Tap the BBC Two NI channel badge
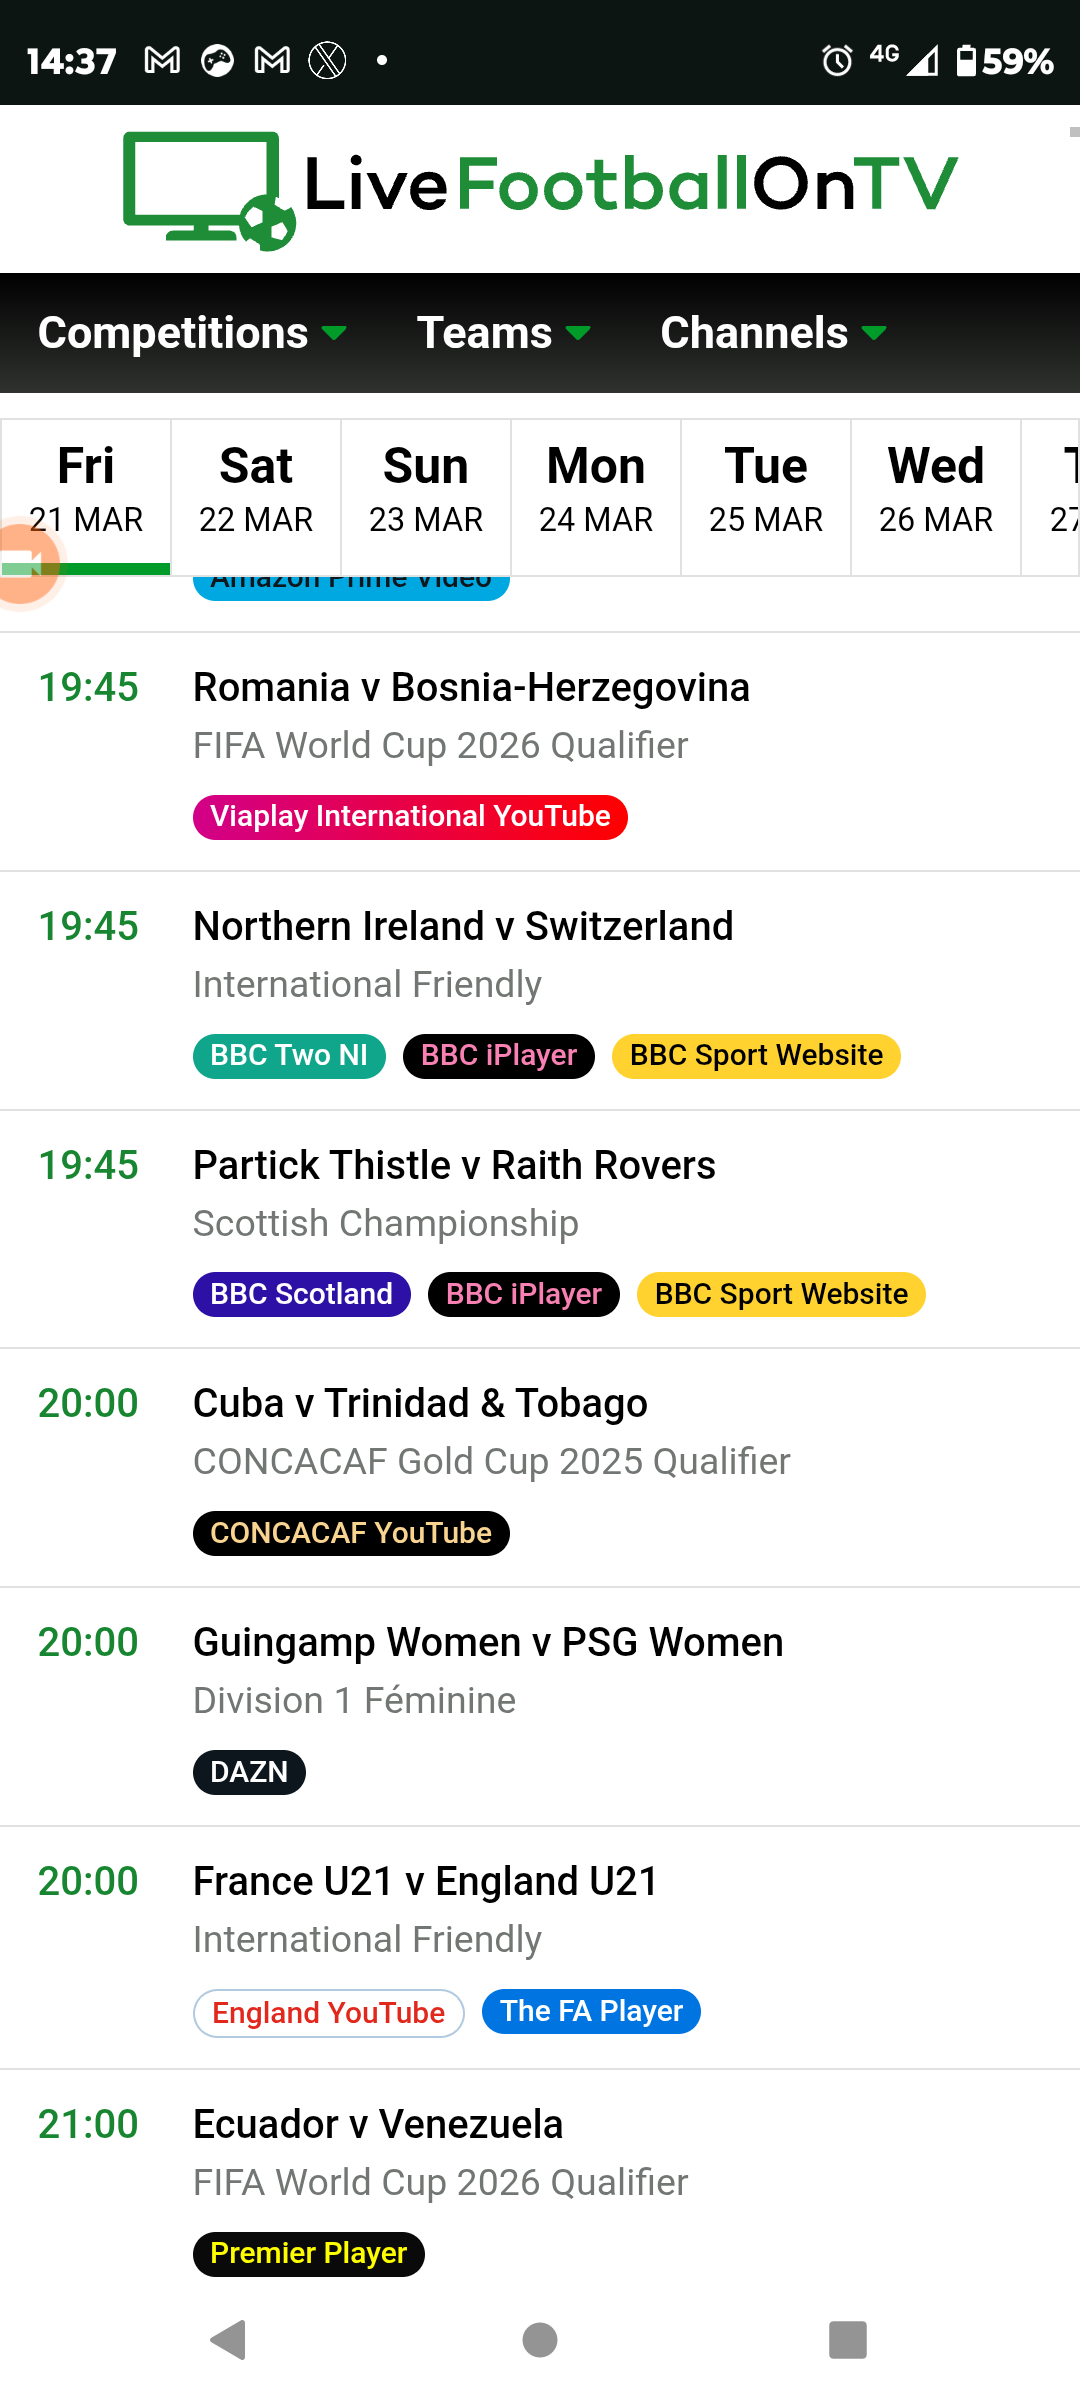 point(289,1056)
